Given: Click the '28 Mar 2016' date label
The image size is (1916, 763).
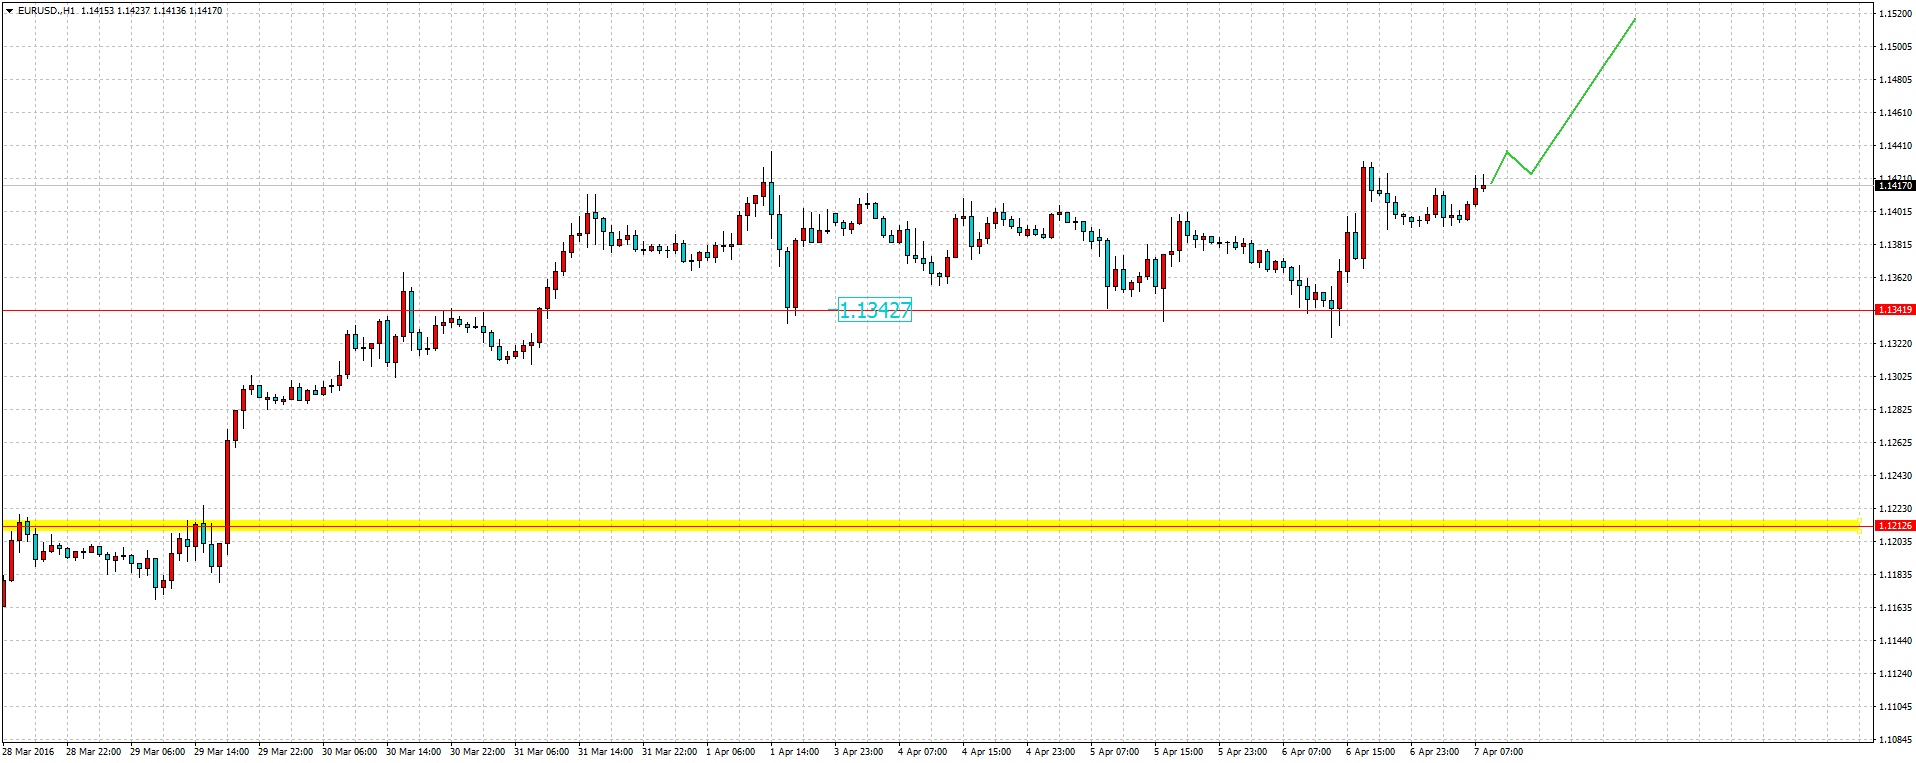Looking at the screenshot, I should tap(29, 752).
